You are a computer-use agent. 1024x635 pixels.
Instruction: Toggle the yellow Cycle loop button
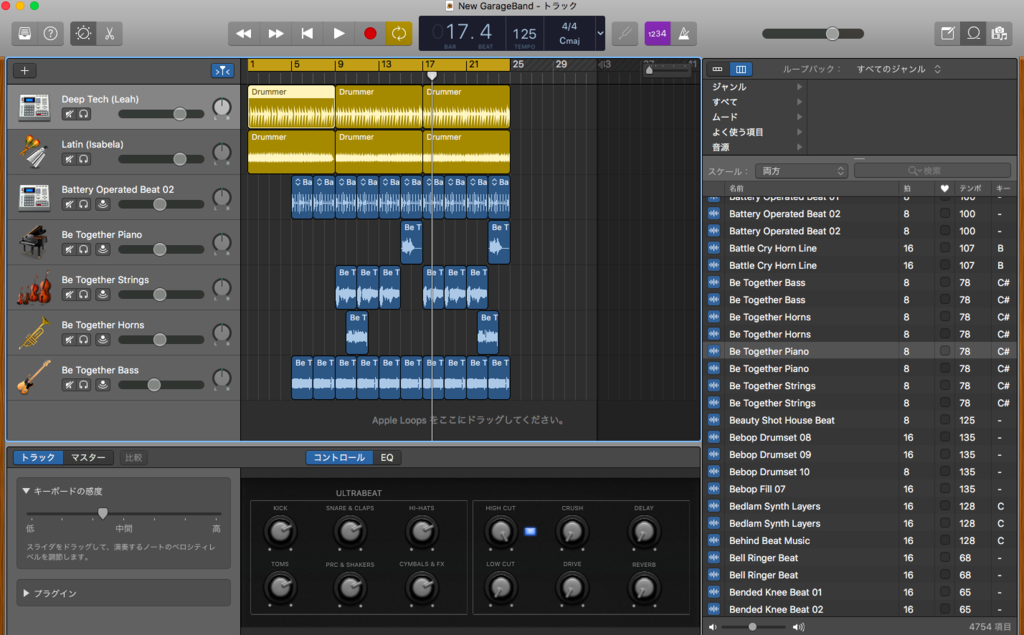click(399, 33)
